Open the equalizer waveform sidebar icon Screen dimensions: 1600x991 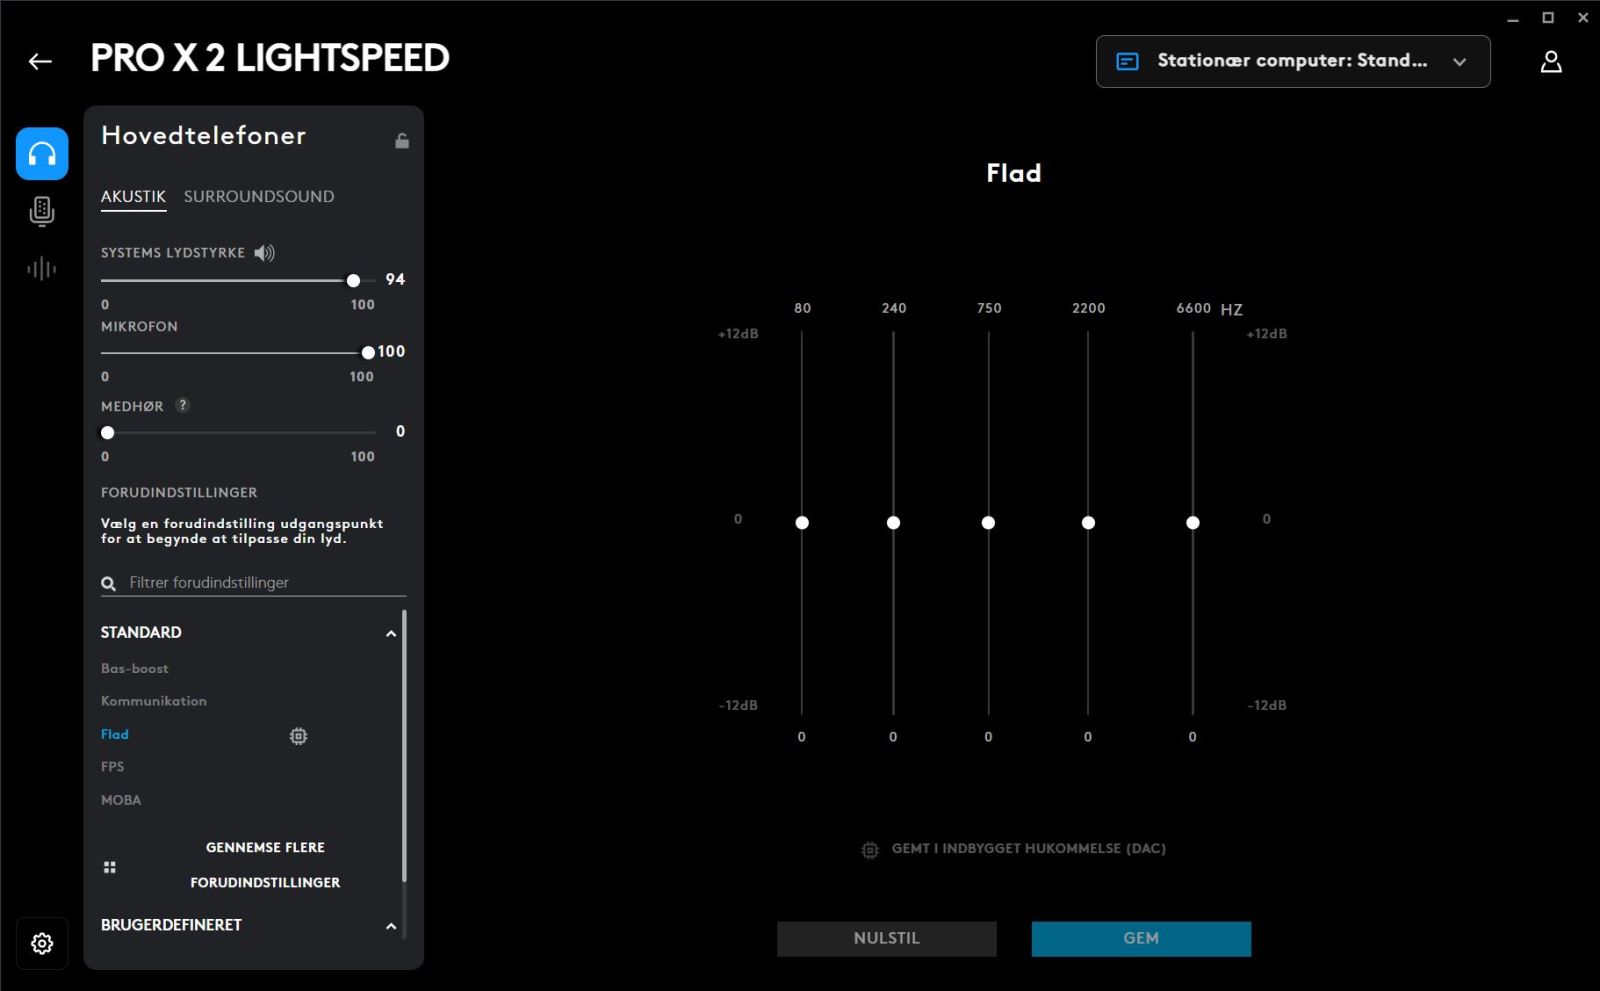pyautogui.click(x=42, y=268)
